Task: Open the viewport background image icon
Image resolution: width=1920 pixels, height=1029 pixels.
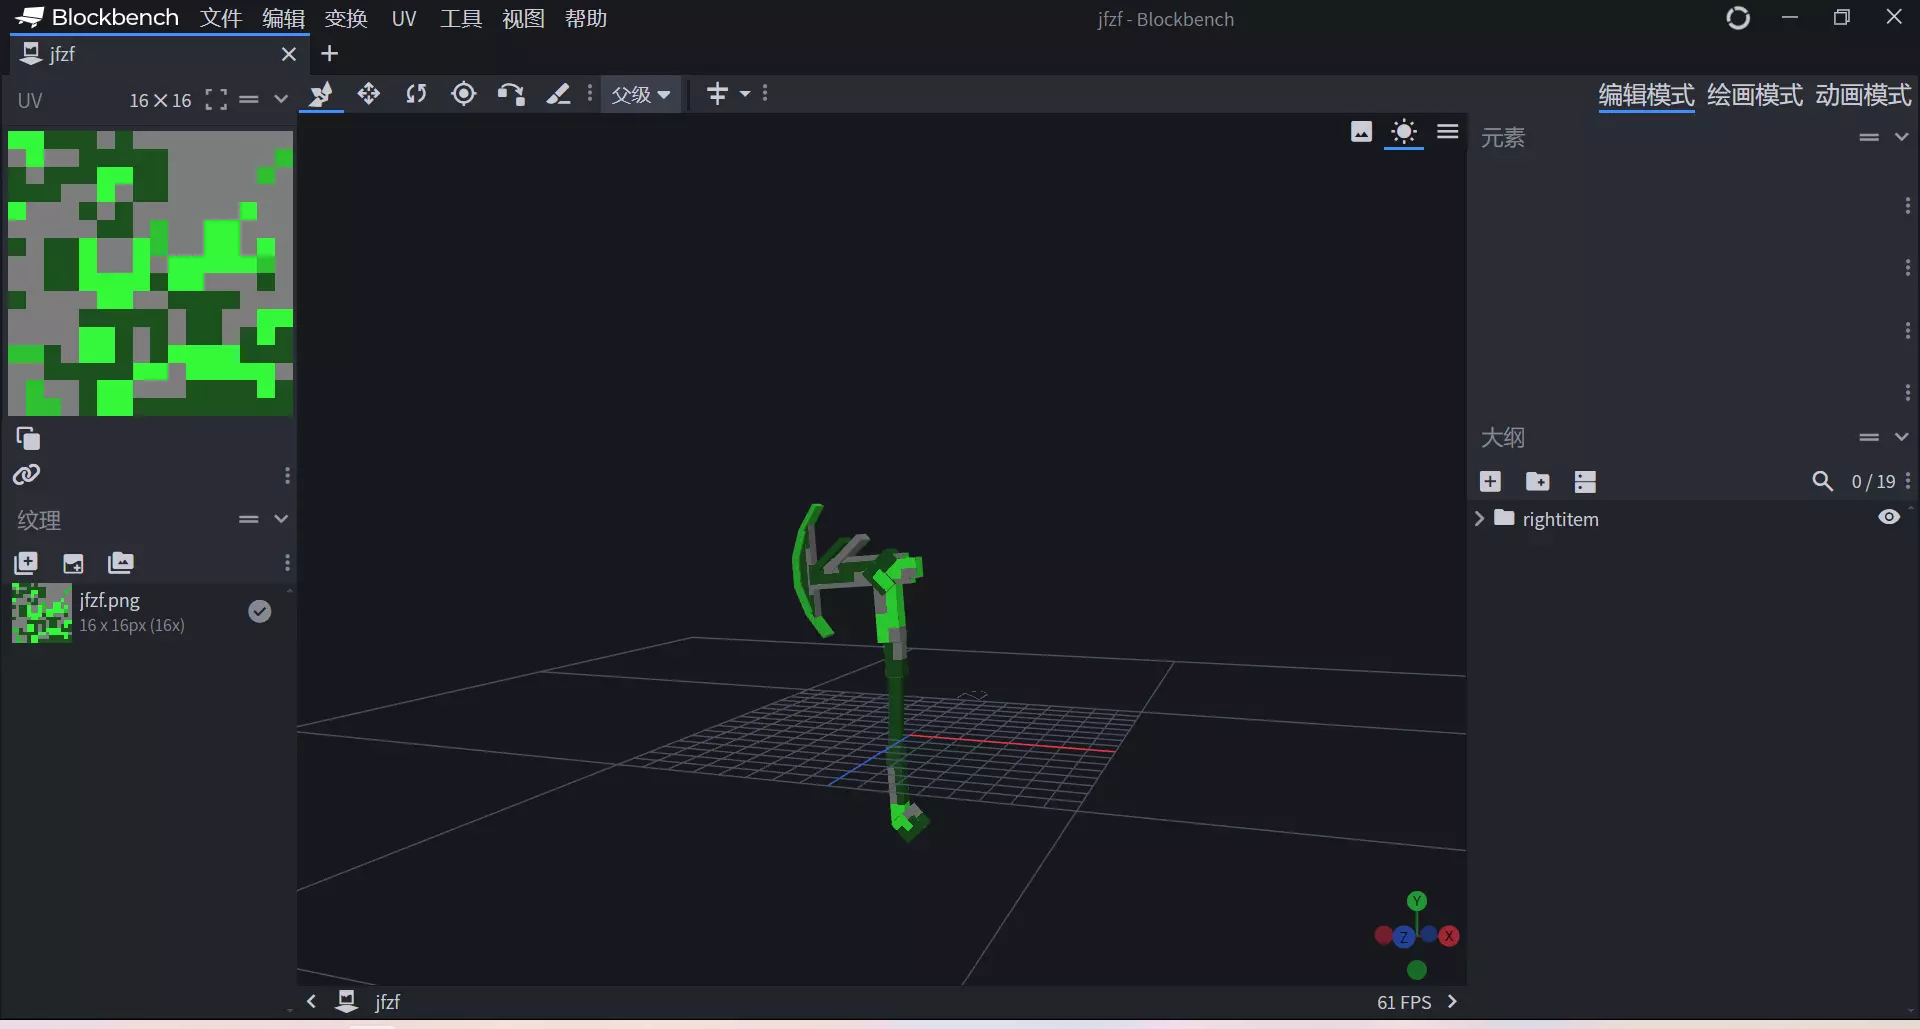Action: coord(1361,132)
